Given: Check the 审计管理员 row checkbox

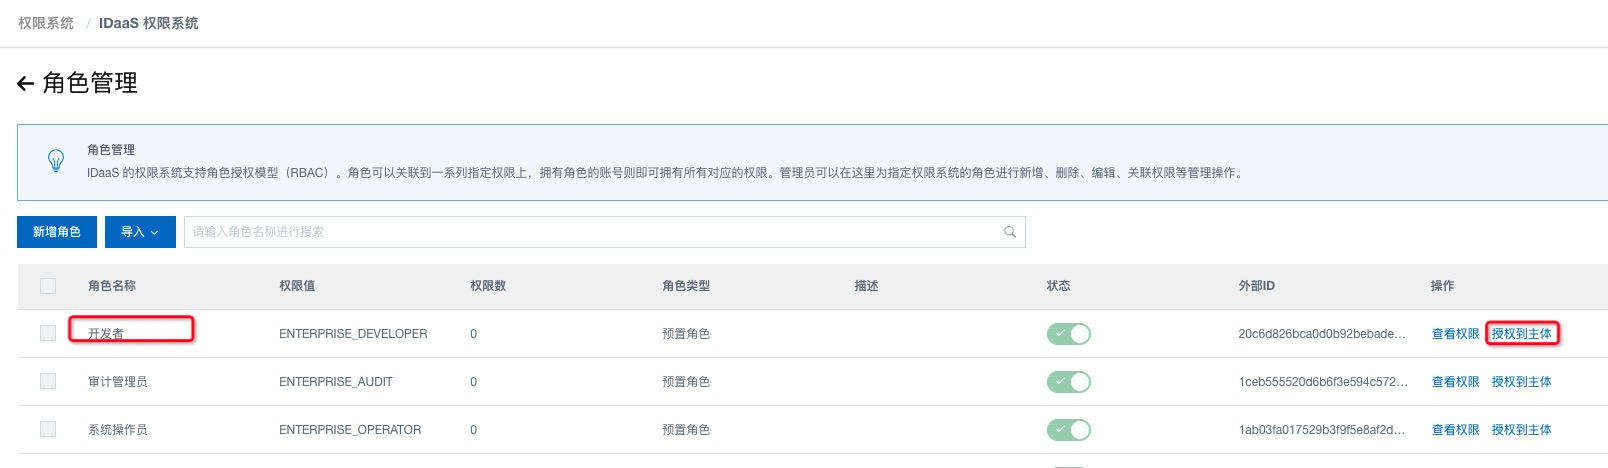Looking at the screenshot, I should (48, 381).
